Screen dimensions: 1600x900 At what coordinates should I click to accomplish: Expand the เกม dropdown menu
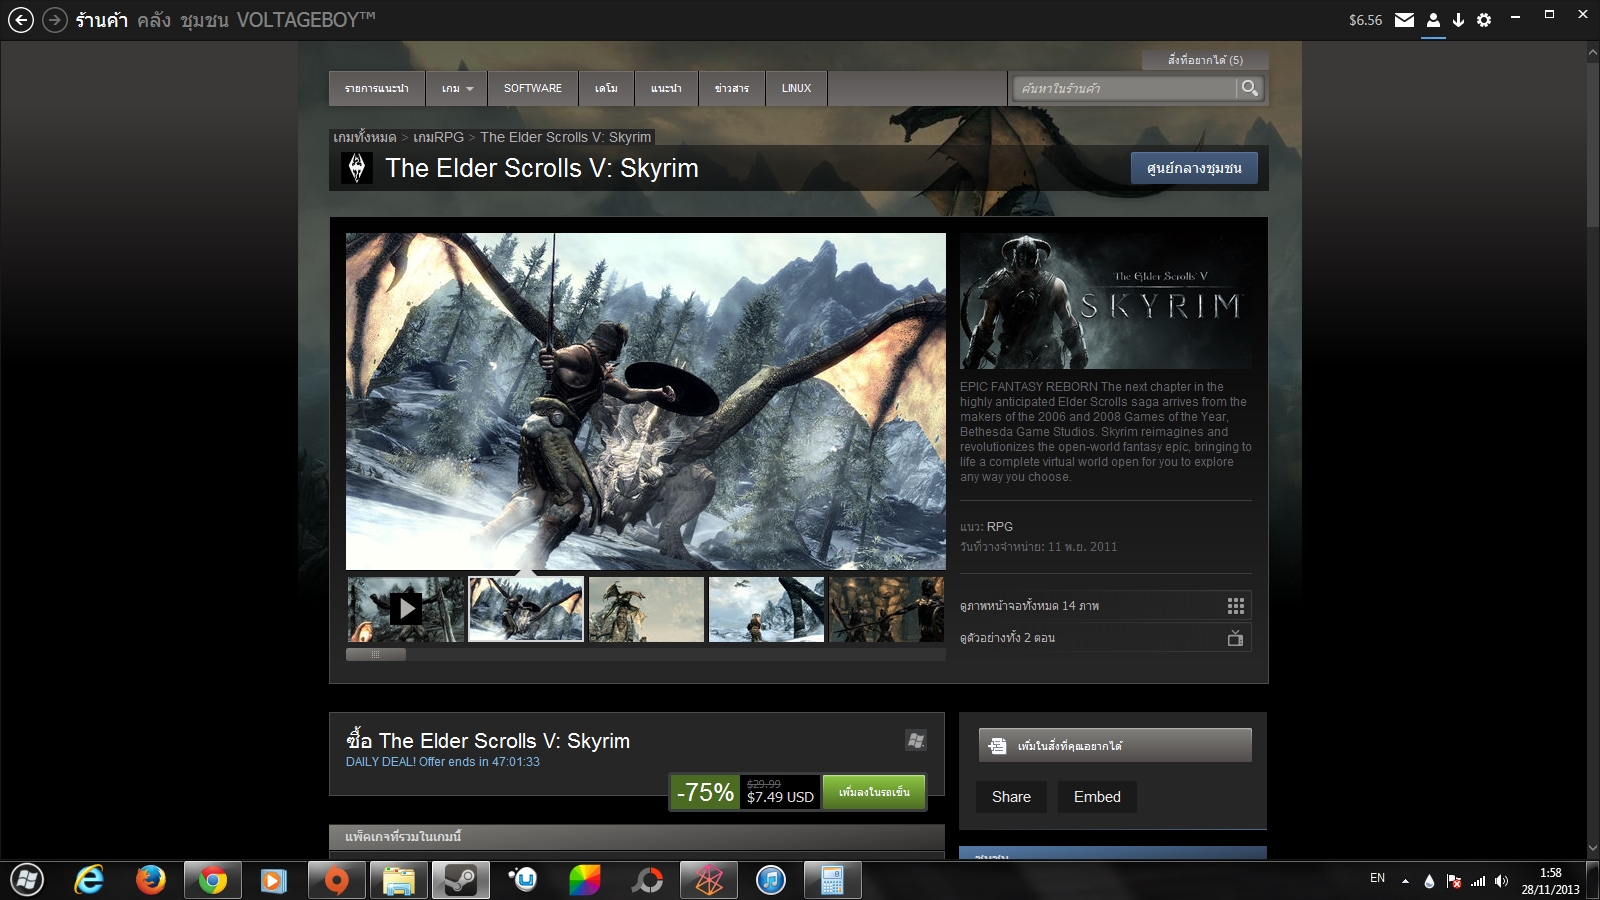(x=457, y=88)
